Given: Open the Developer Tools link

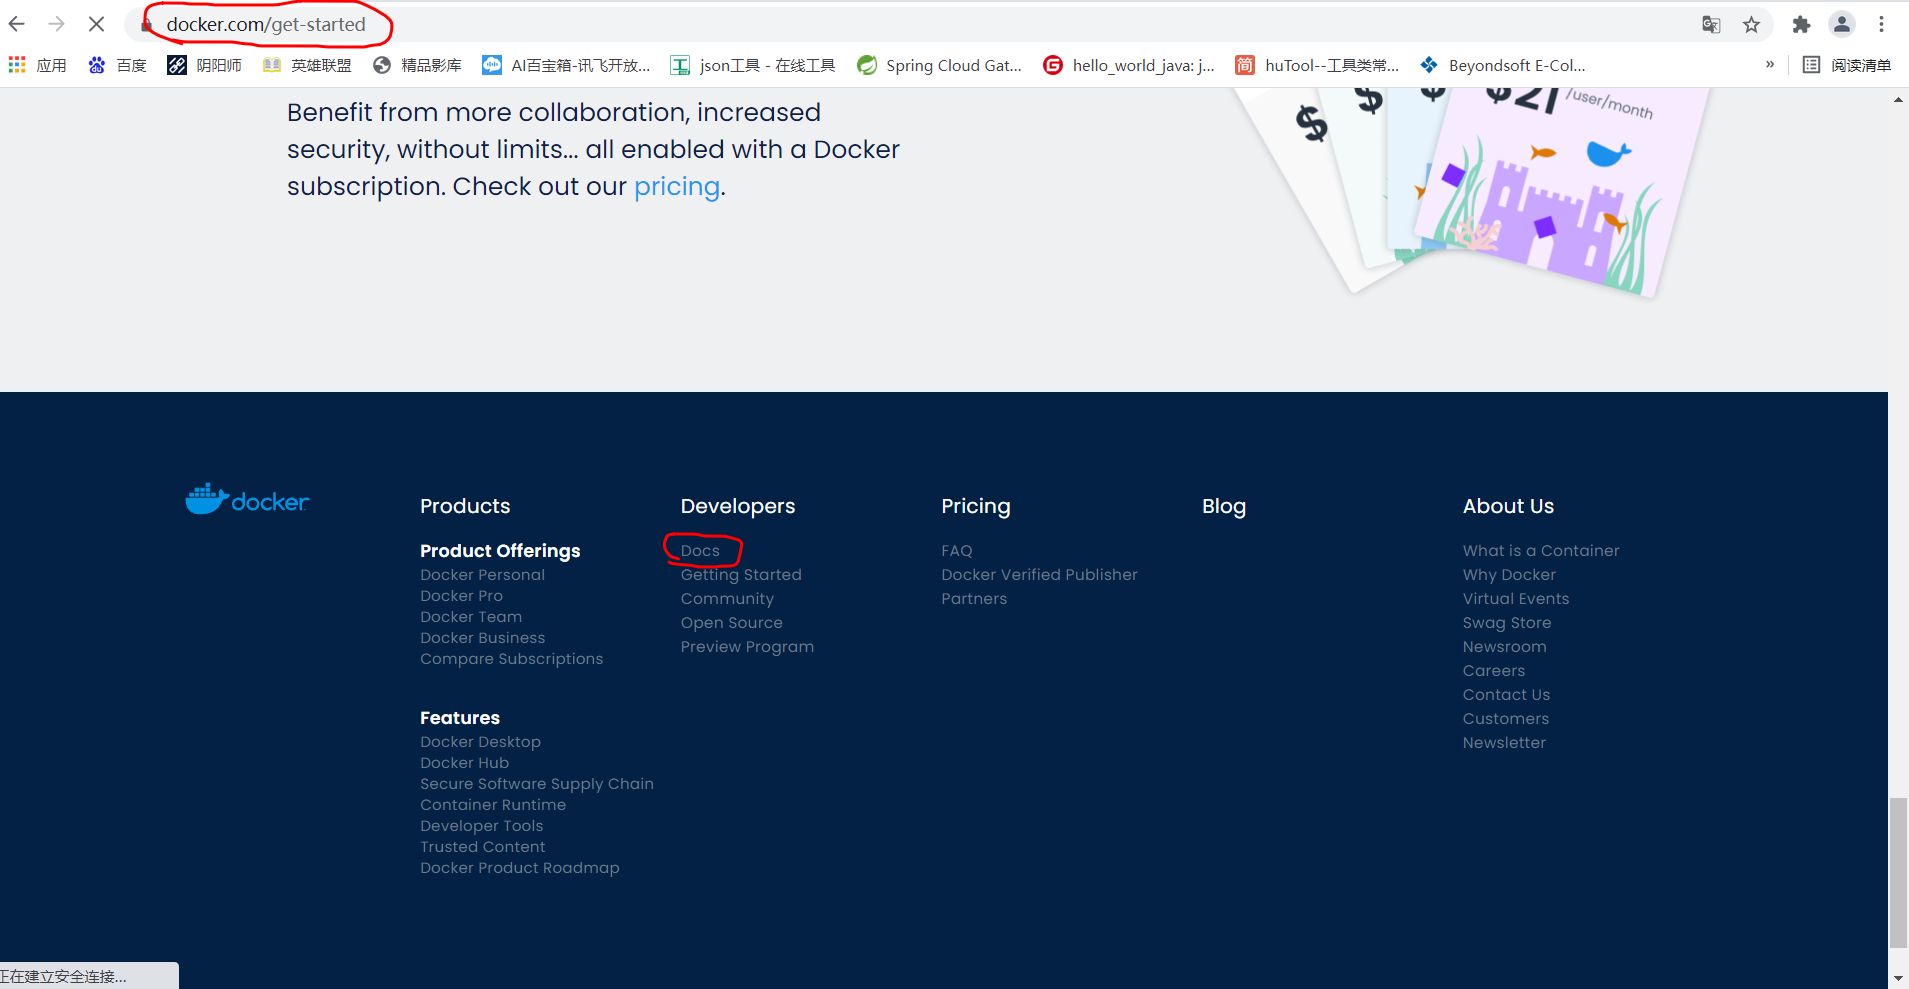Looking at the screenshot, I should pos(482,826).
